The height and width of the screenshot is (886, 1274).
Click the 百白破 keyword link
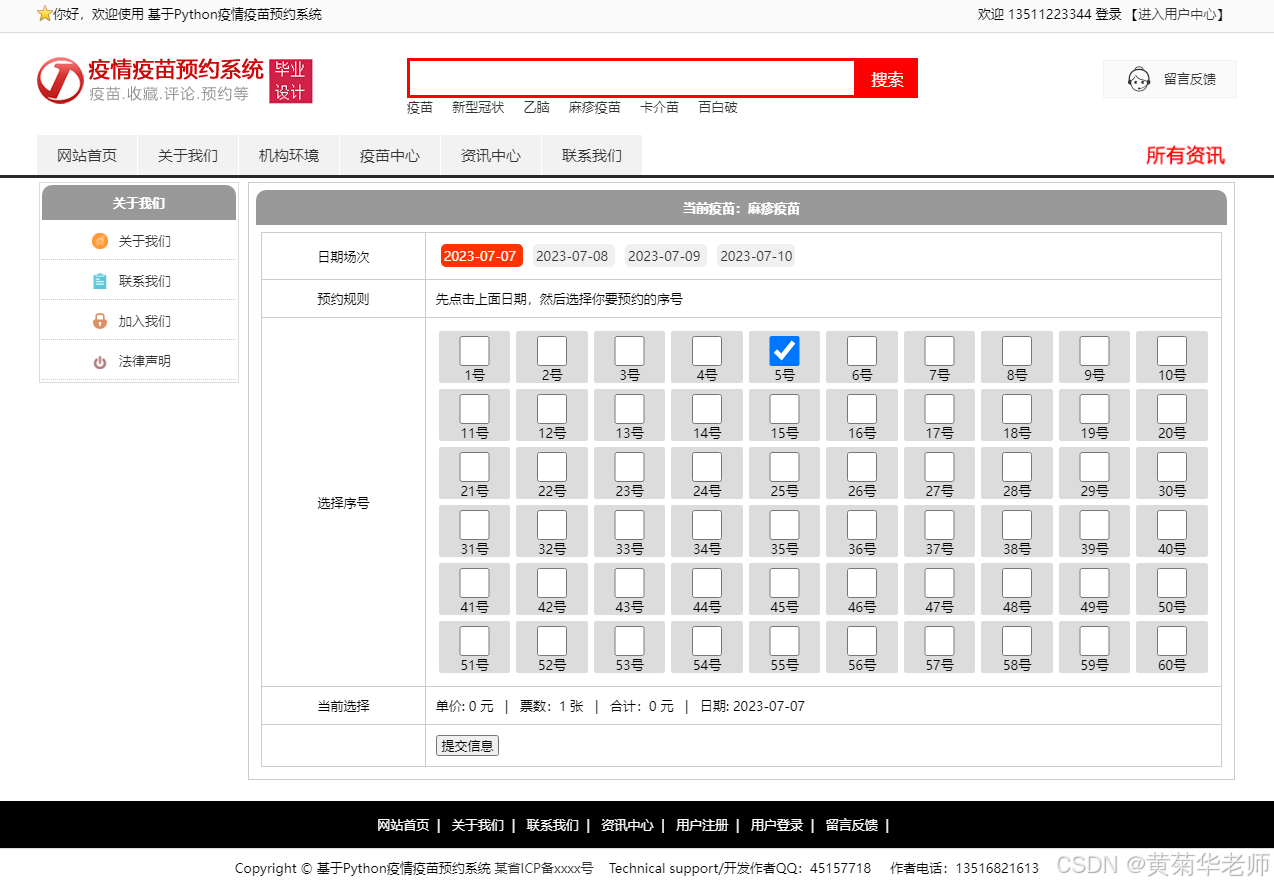click(x=718, y=107)
